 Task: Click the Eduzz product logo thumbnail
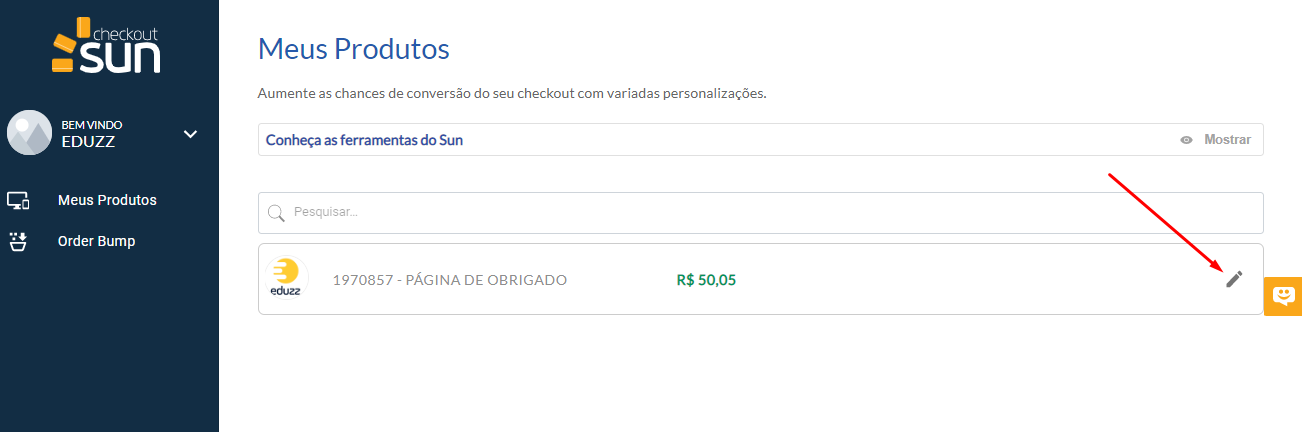pos(287,278)
